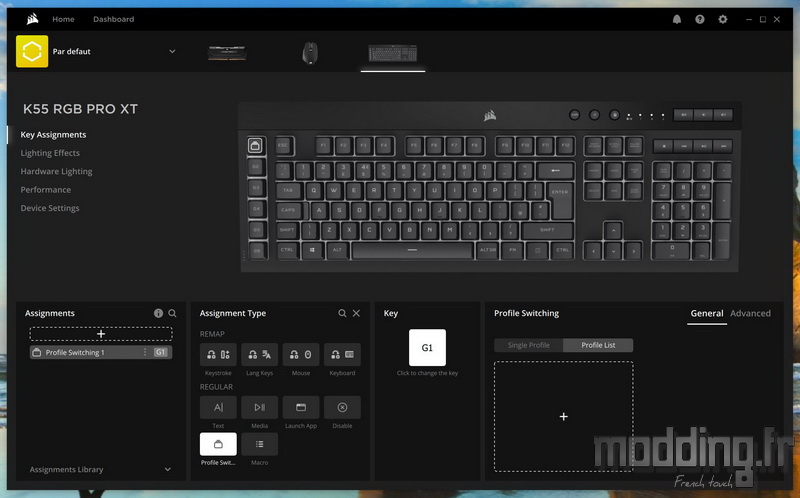This screenshot has width=800, height=498.
Task: Click the ALT GR key on keyboard
Action: 487,250
